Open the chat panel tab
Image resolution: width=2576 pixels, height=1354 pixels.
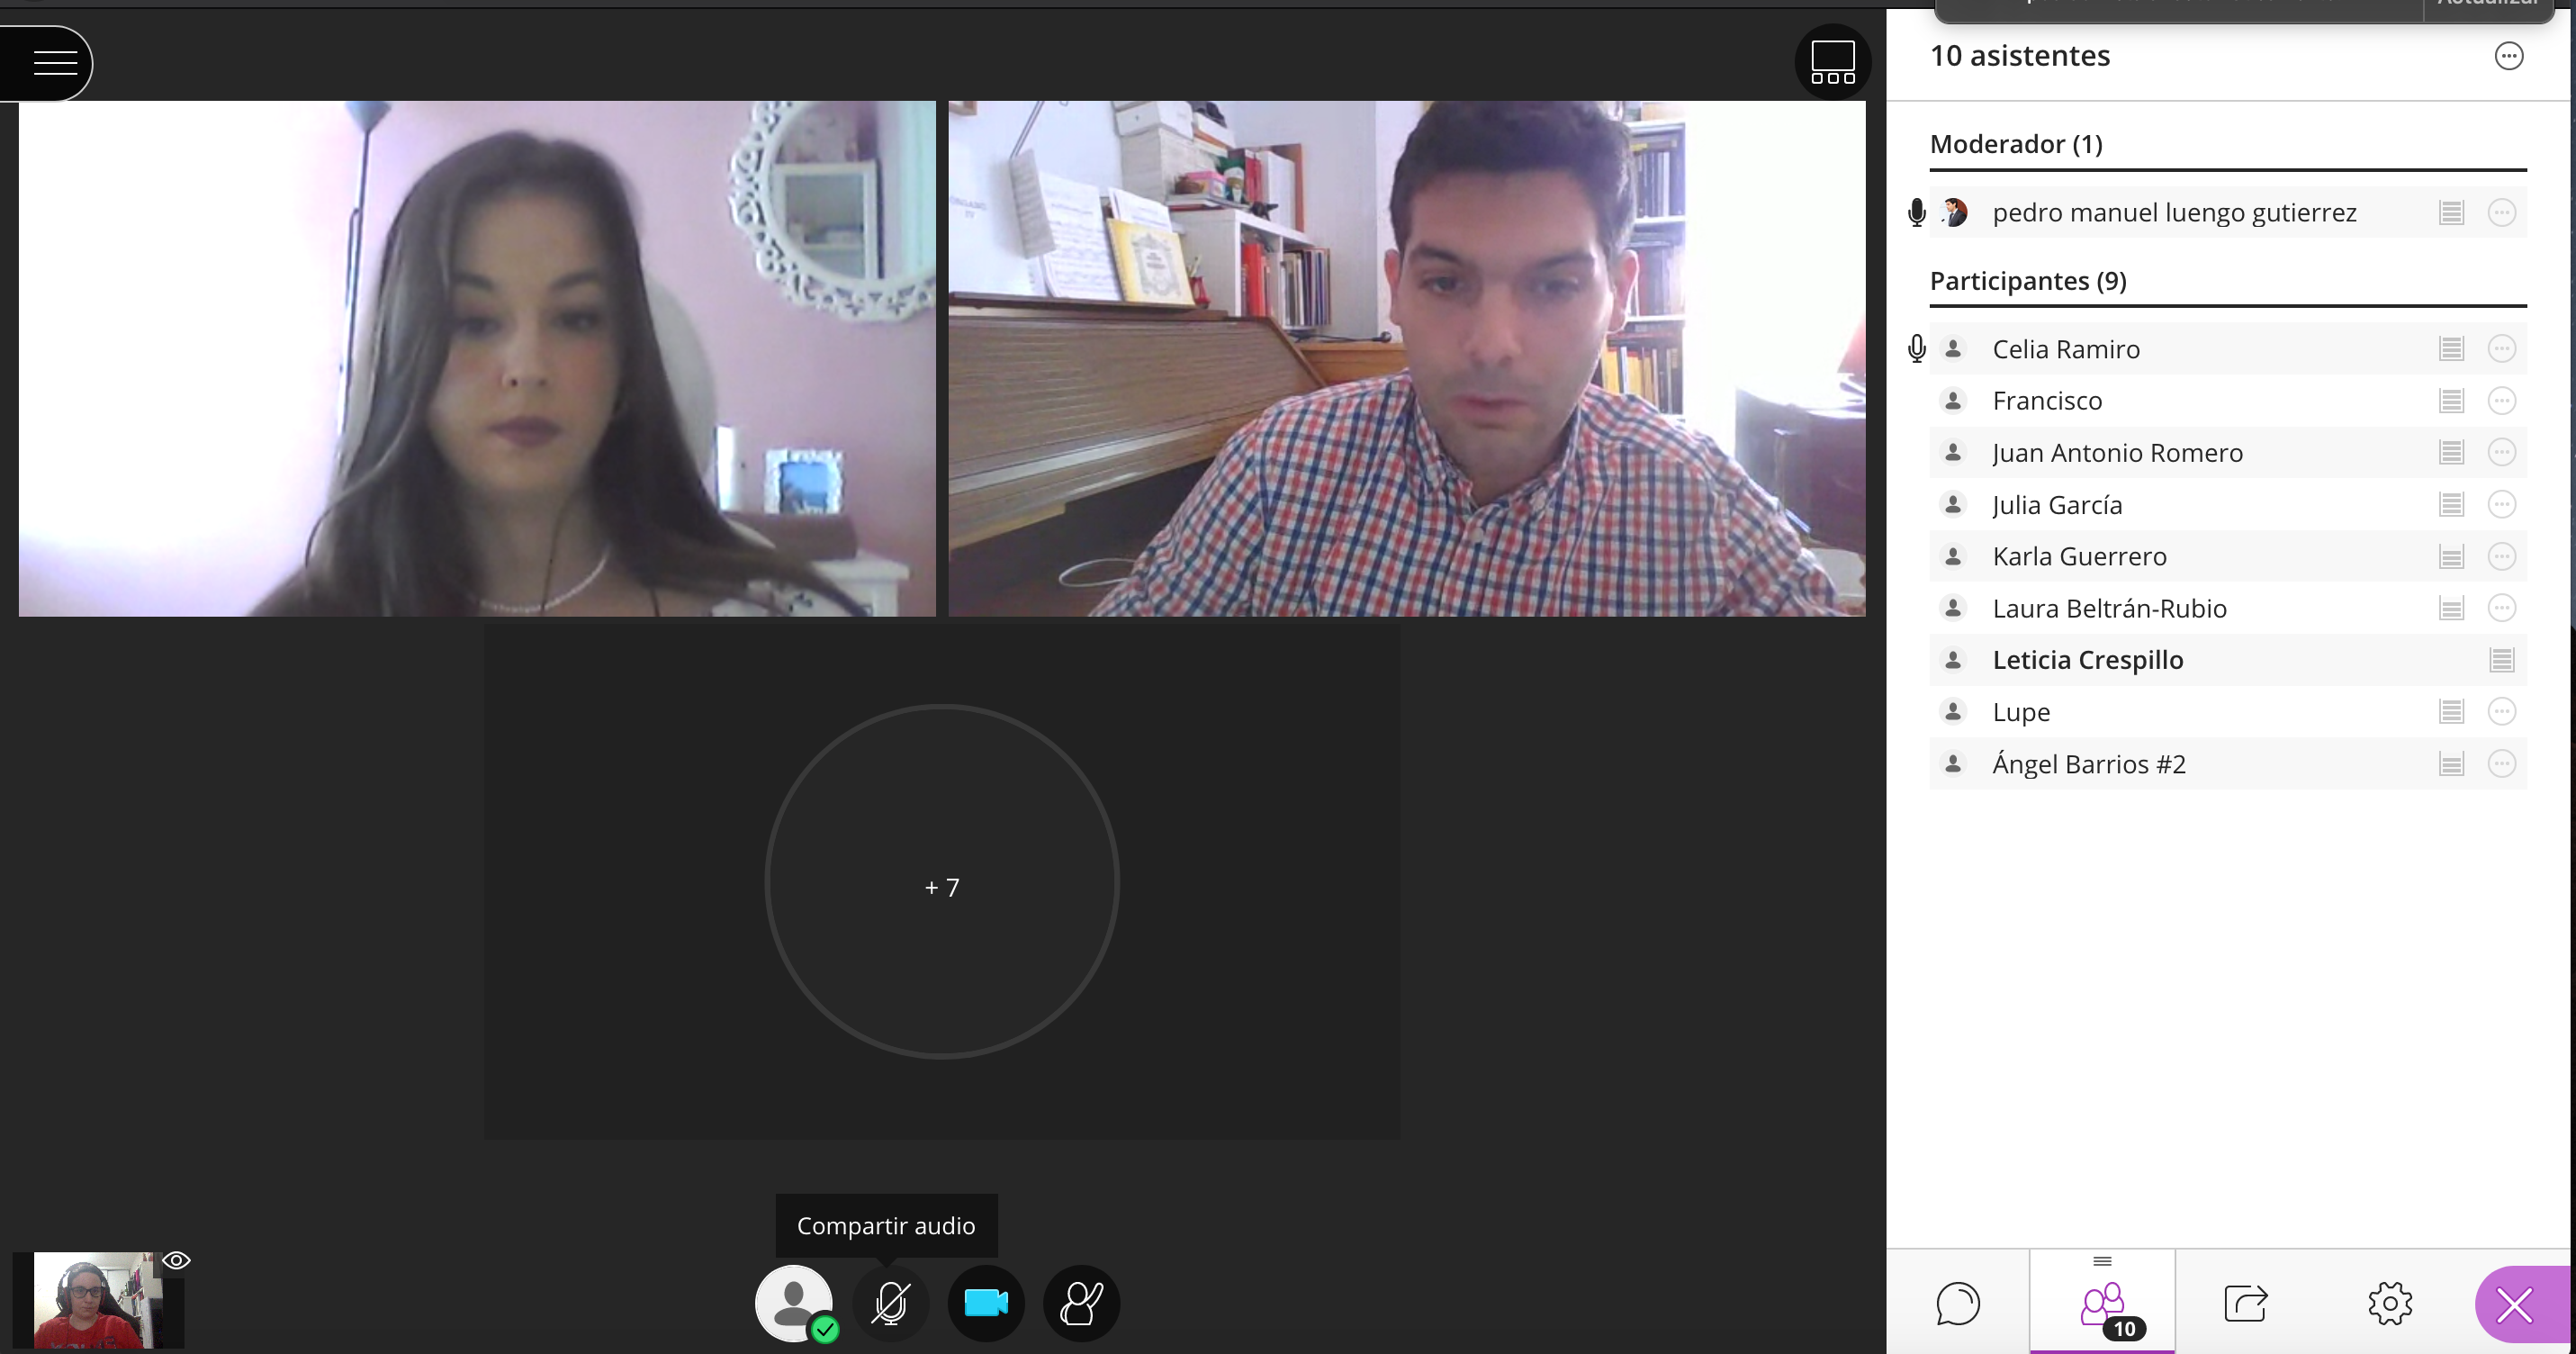1957,1303
